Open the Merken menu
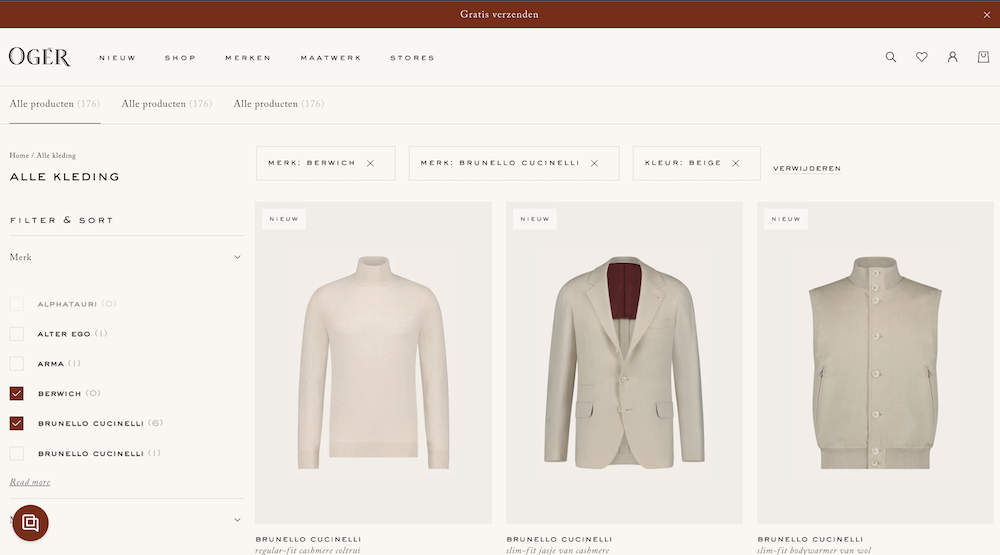 [x=248, y=58]
